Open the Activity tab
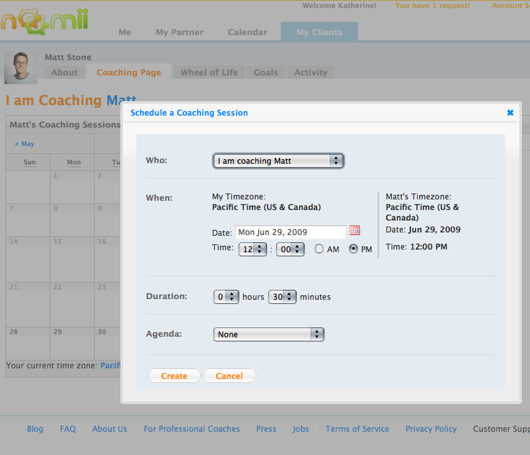530x455 pixels. pos(311,72)
